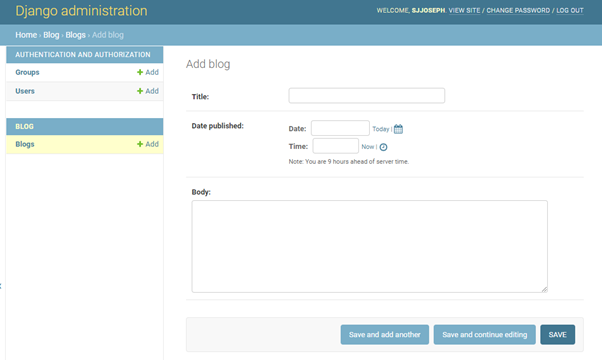
Task: Click the Today shortcut link
Action: click(x=381, y=129)
